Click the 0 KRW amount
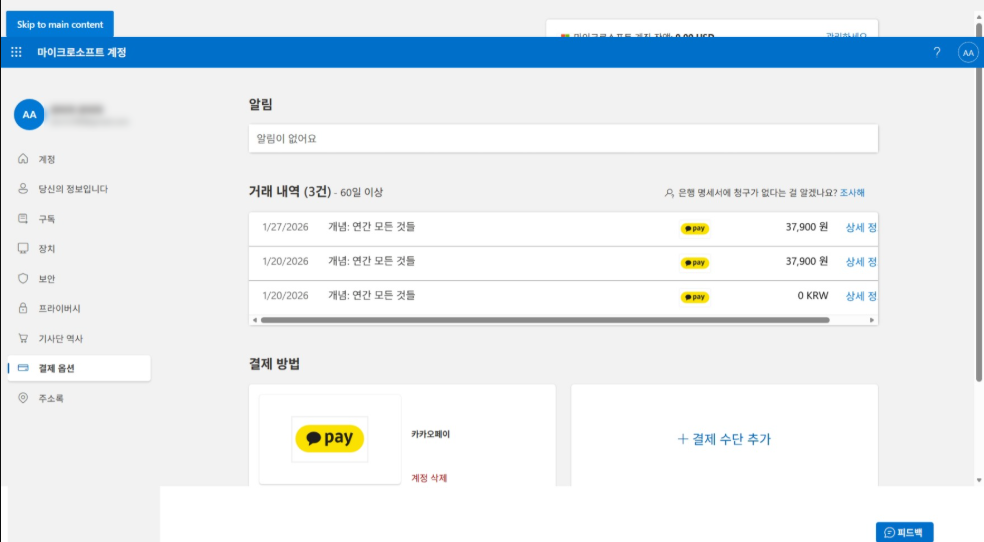The image size is (984, 542). [813, 295]
